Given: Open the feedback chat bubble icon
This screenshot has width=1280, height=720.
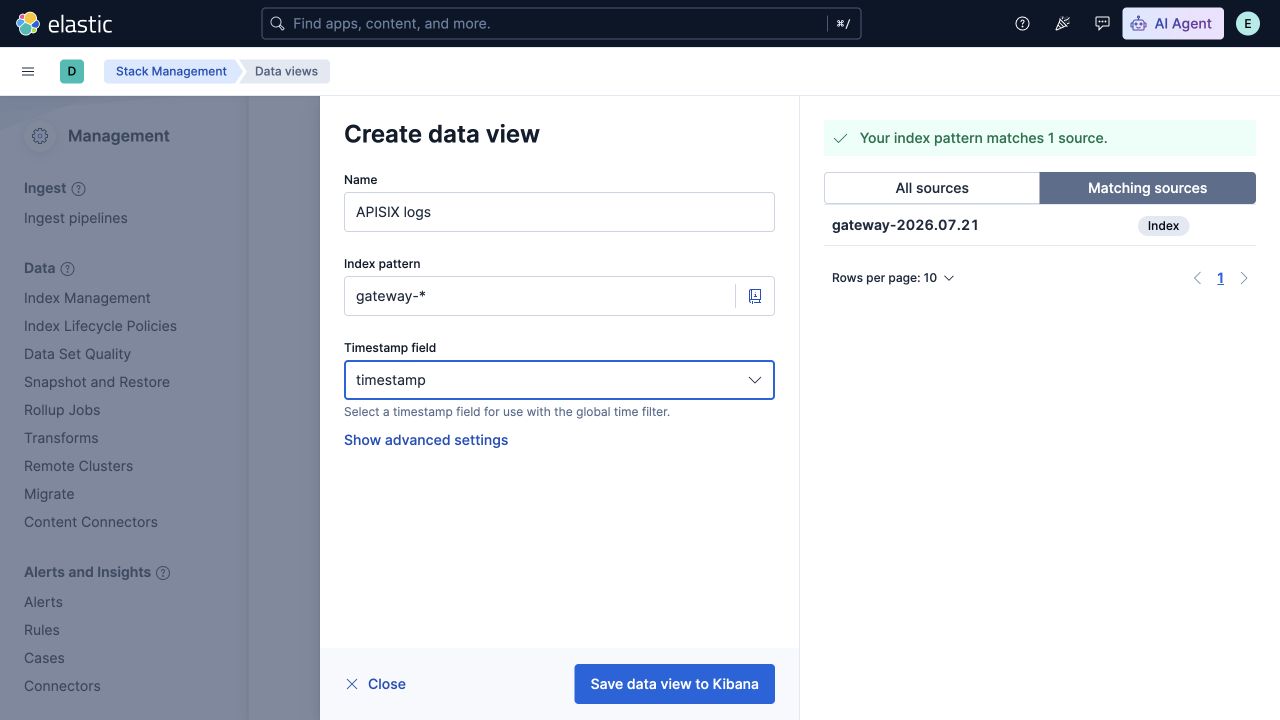Looking at the screenshot, I should 1102,23.
